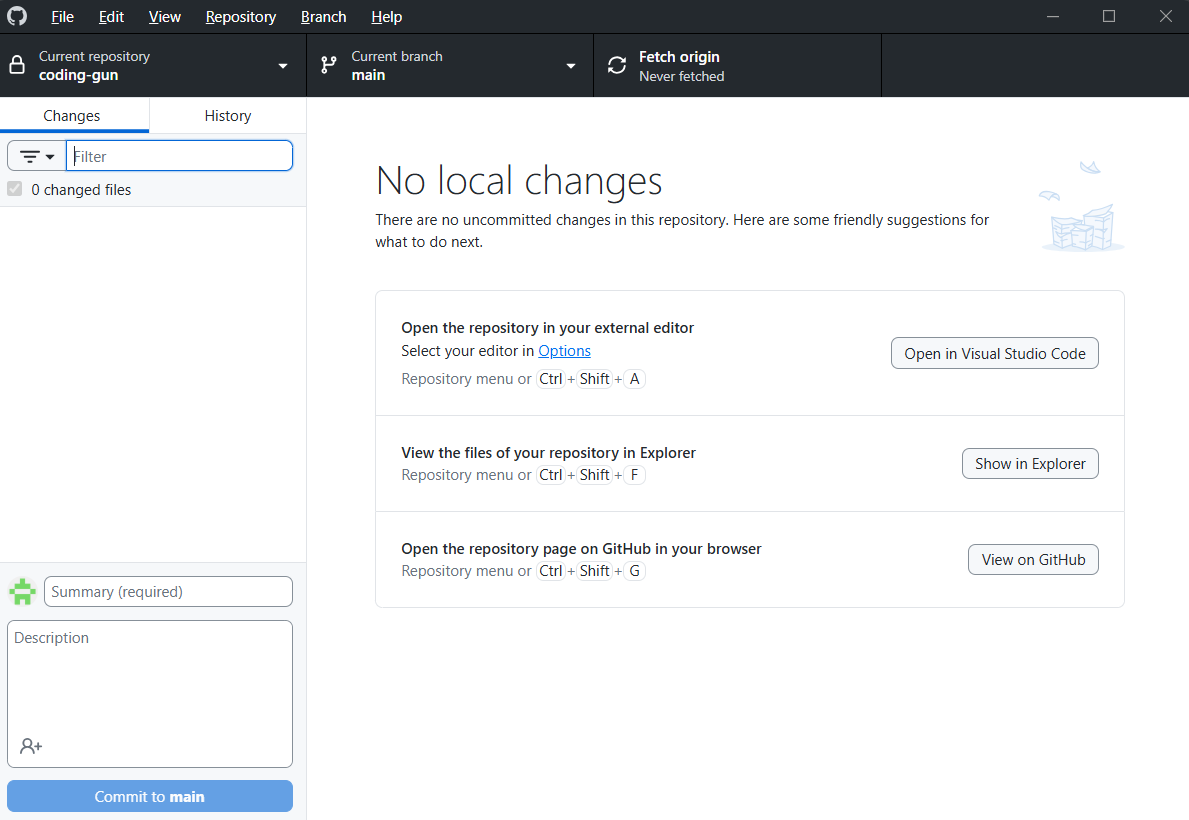Minimize the GitHub Desktop window
Screen dimensions: 1189x820
(1053, 16)
